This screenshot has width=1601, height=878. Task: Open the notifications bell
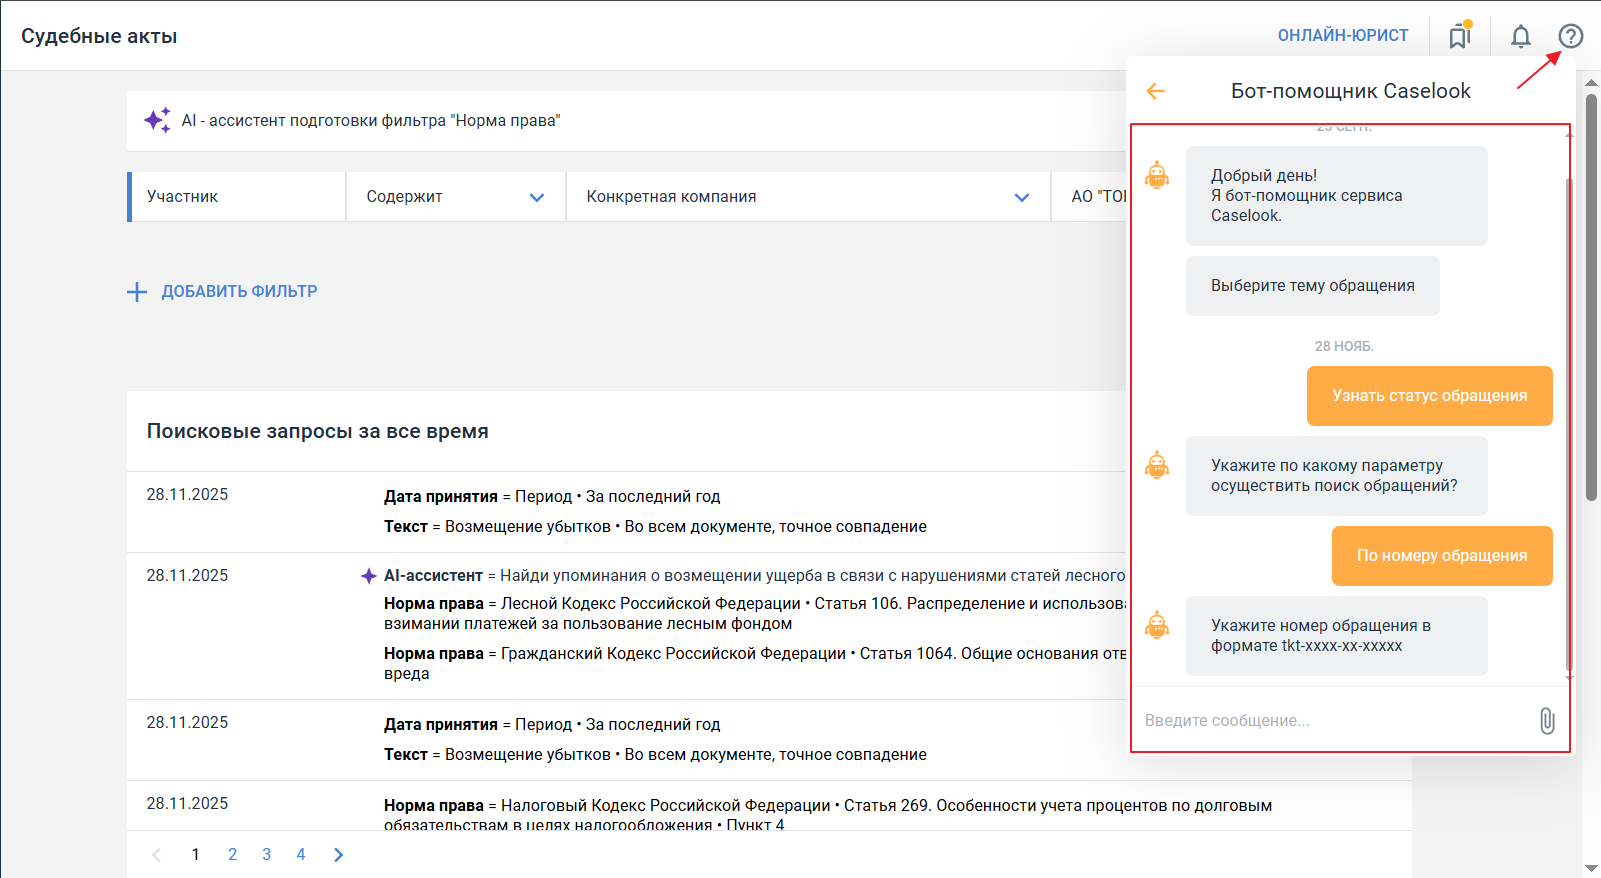coord(1520,36)
